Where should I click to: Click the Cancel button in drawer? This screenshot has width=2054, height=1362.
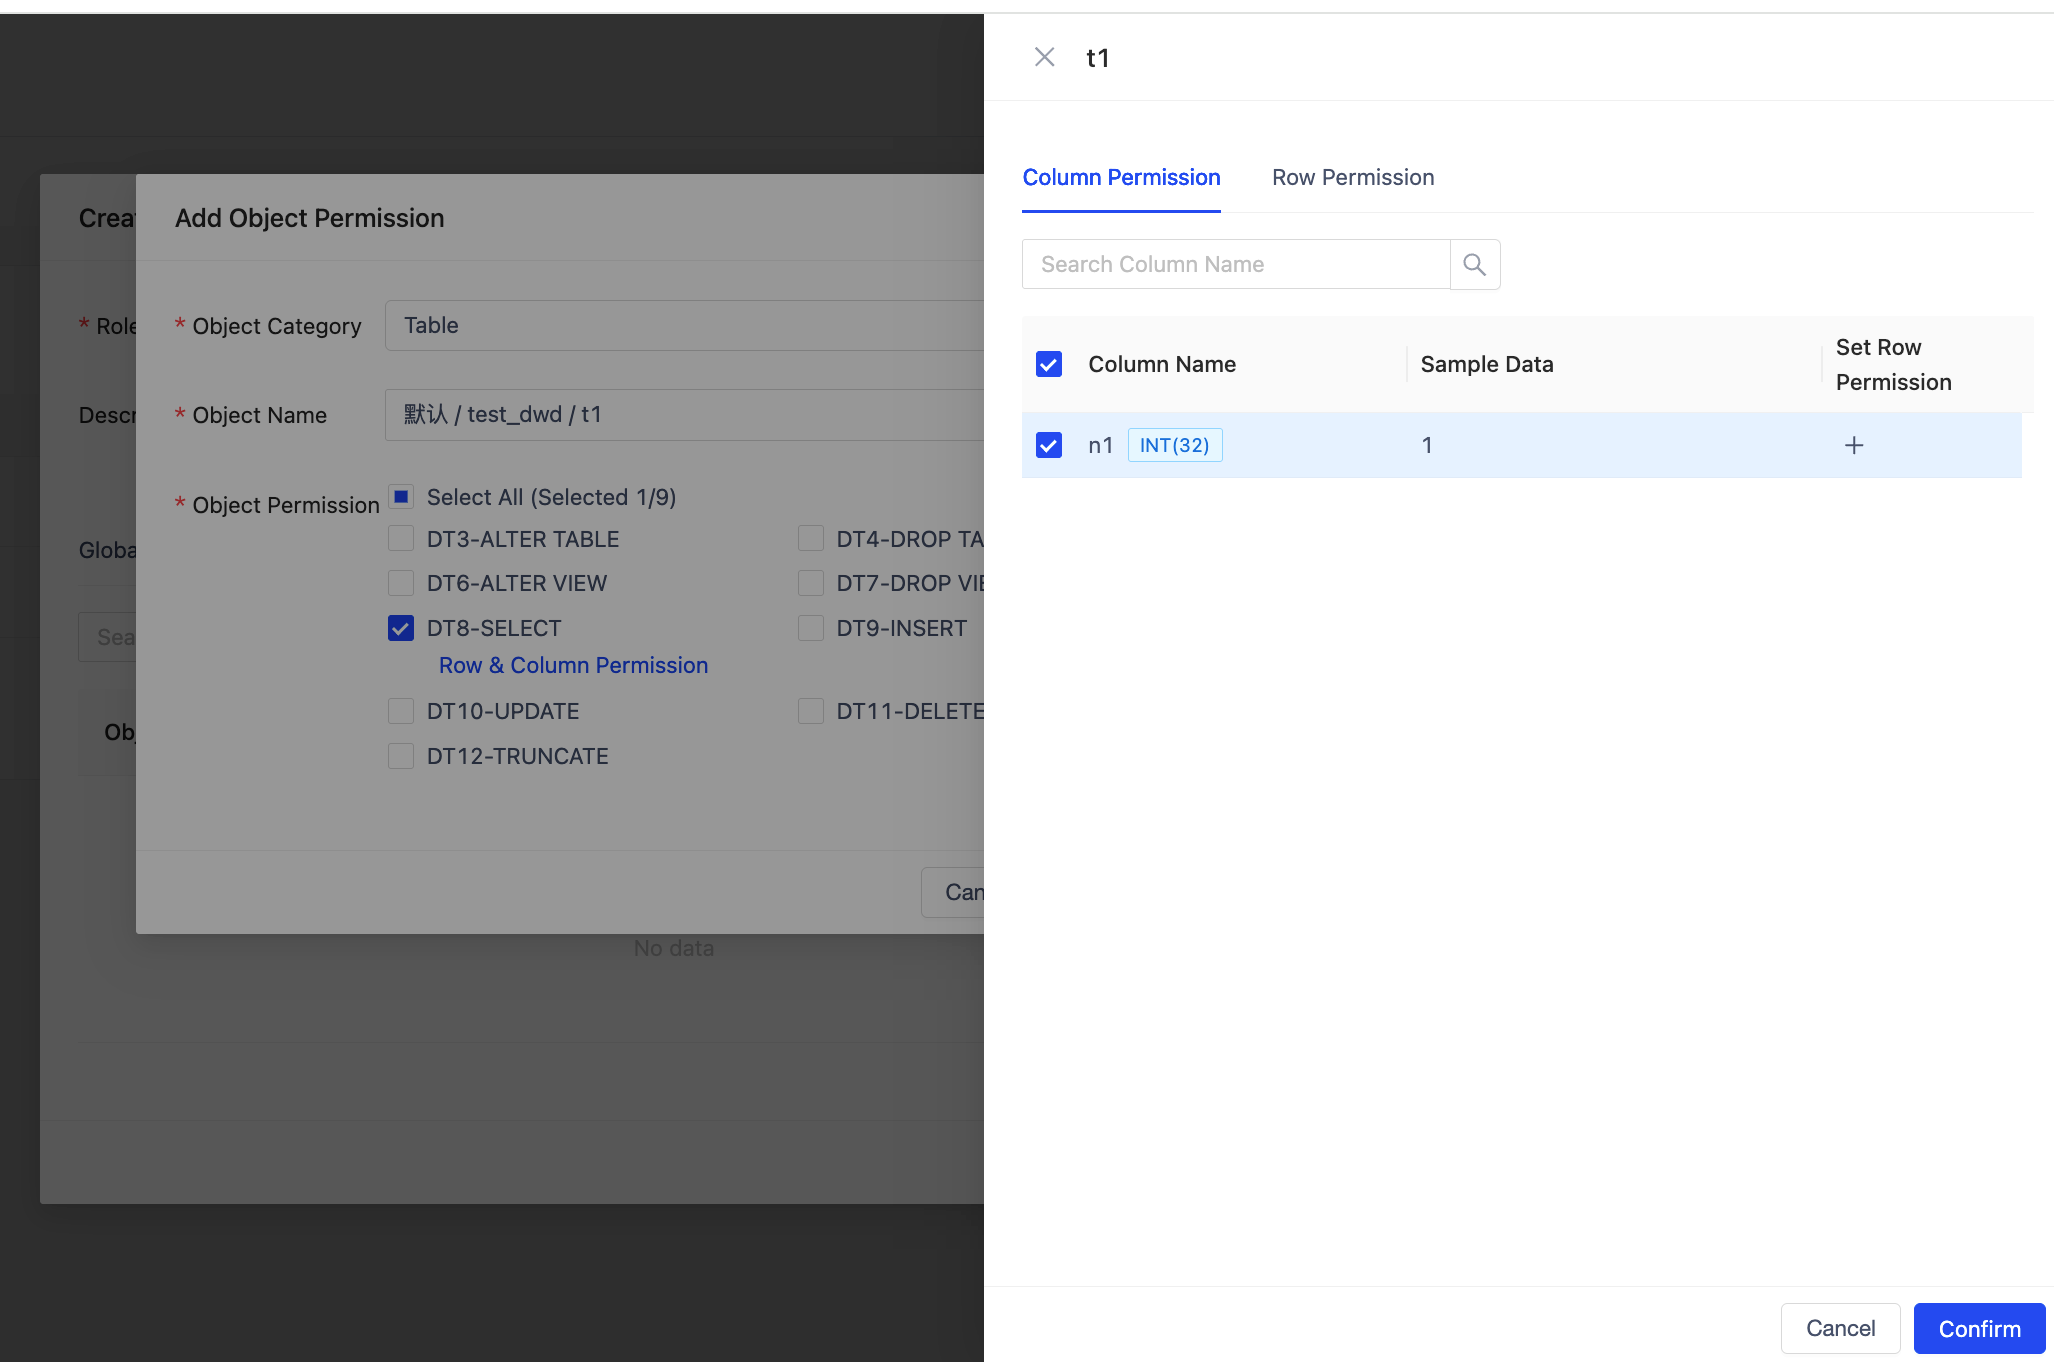click(x=1839, y=1328)
